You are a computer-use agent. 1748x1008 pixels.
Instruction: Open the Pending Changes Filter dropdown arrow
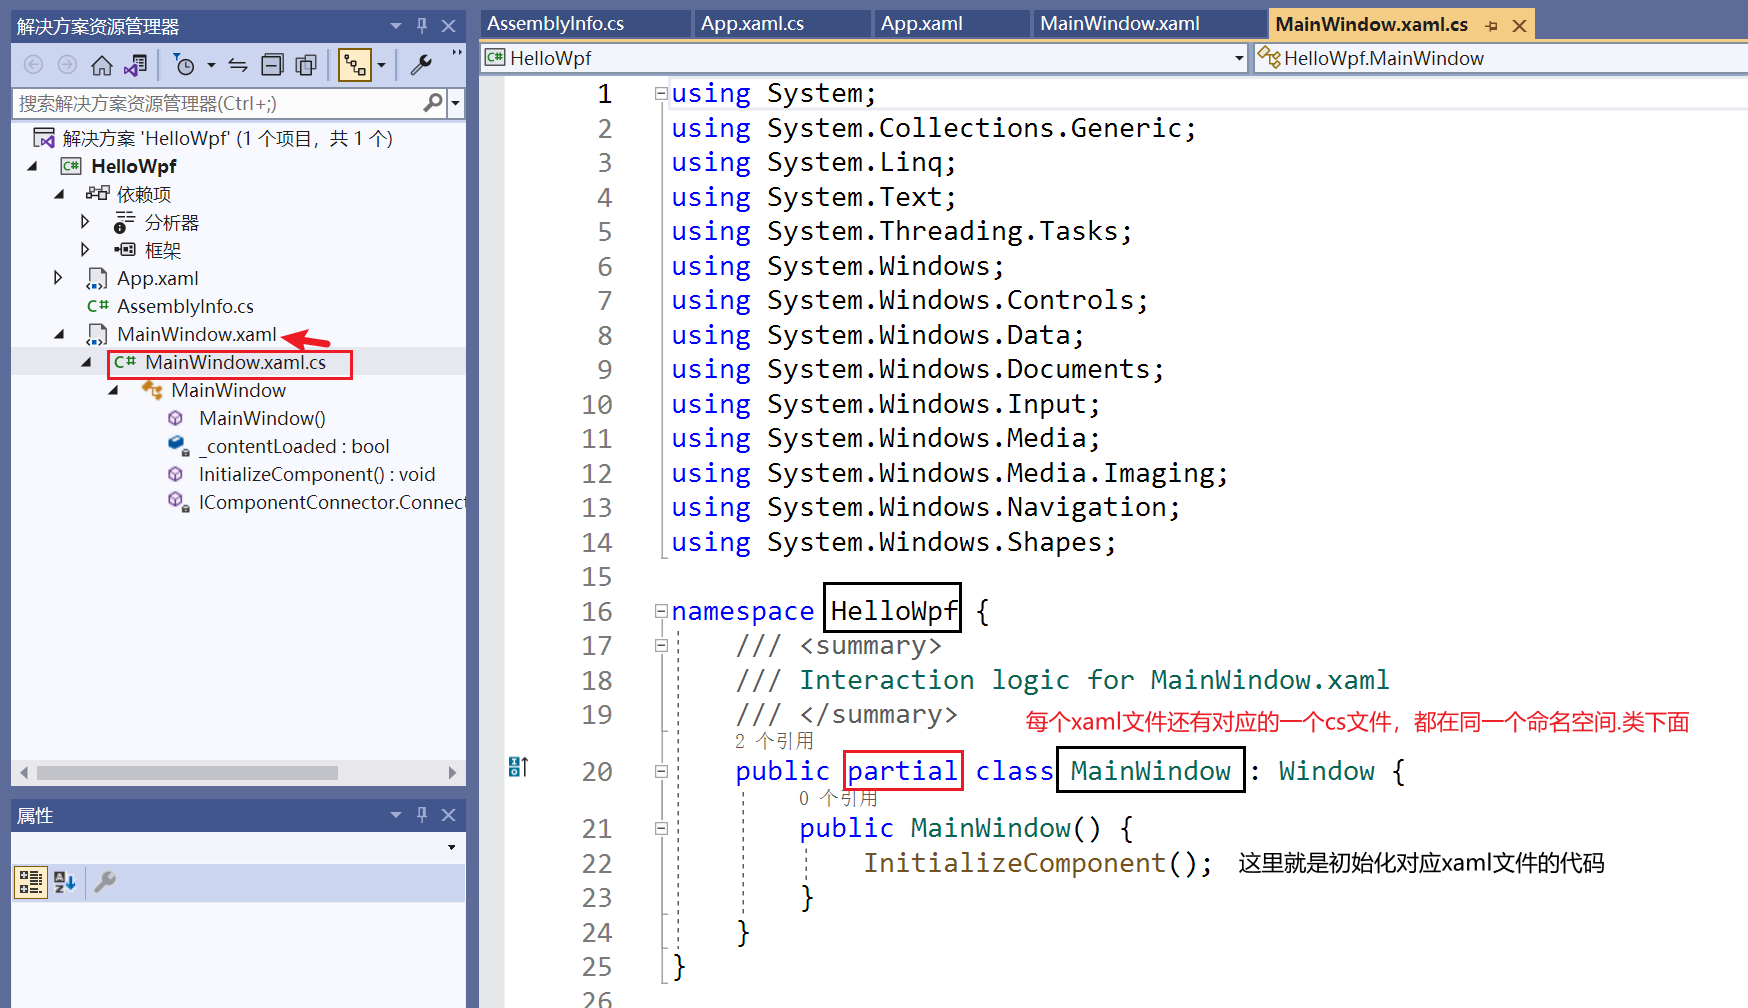(211, 66)
